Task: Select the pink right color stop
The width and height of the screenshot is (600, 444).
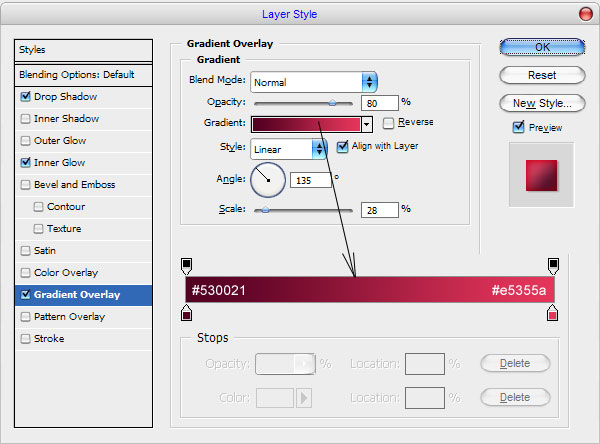Action: point(553,314)
